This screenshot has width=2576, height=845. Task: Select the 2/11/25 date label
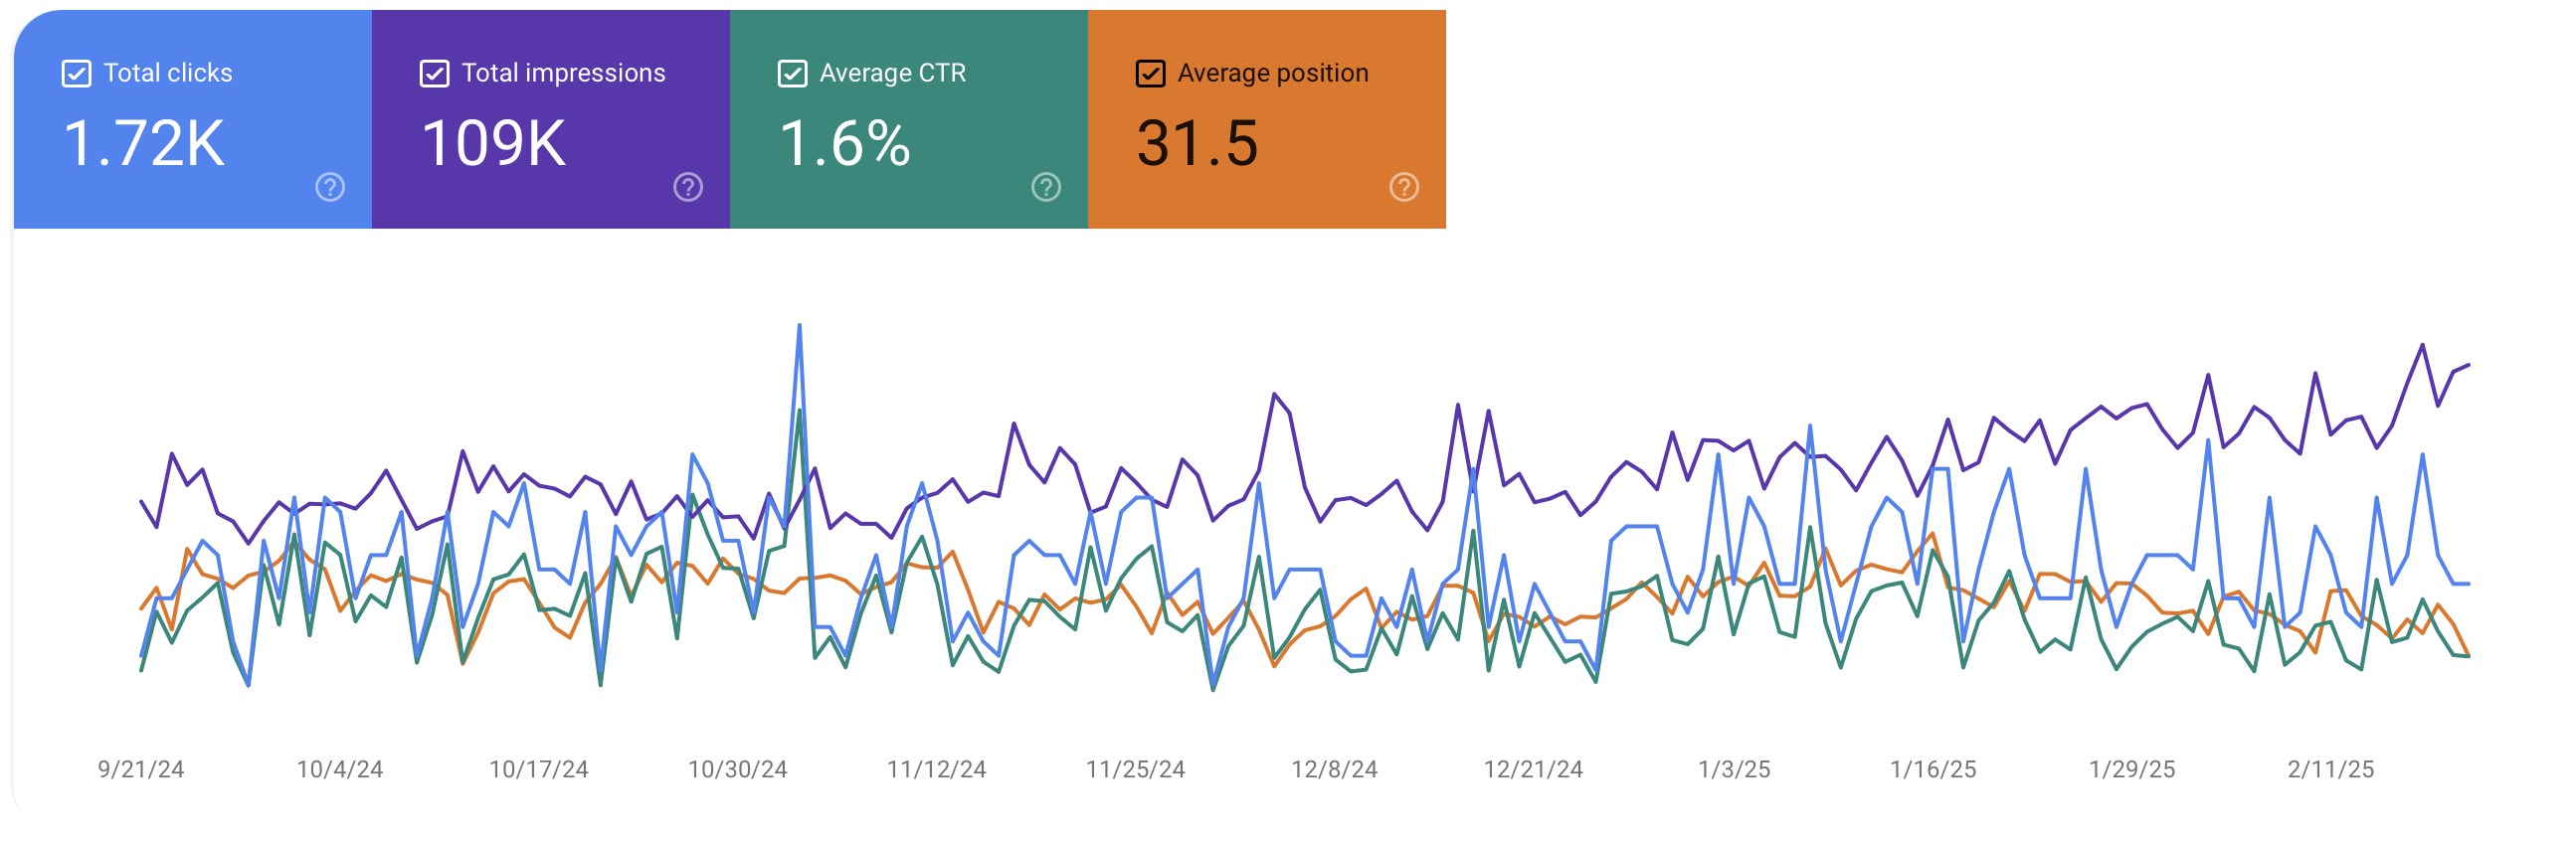pos(2330,769)
